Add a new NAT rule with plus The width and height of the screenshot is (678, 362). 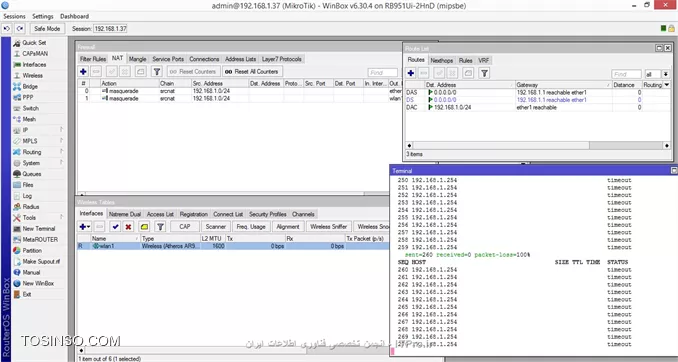tap(83, 72)
